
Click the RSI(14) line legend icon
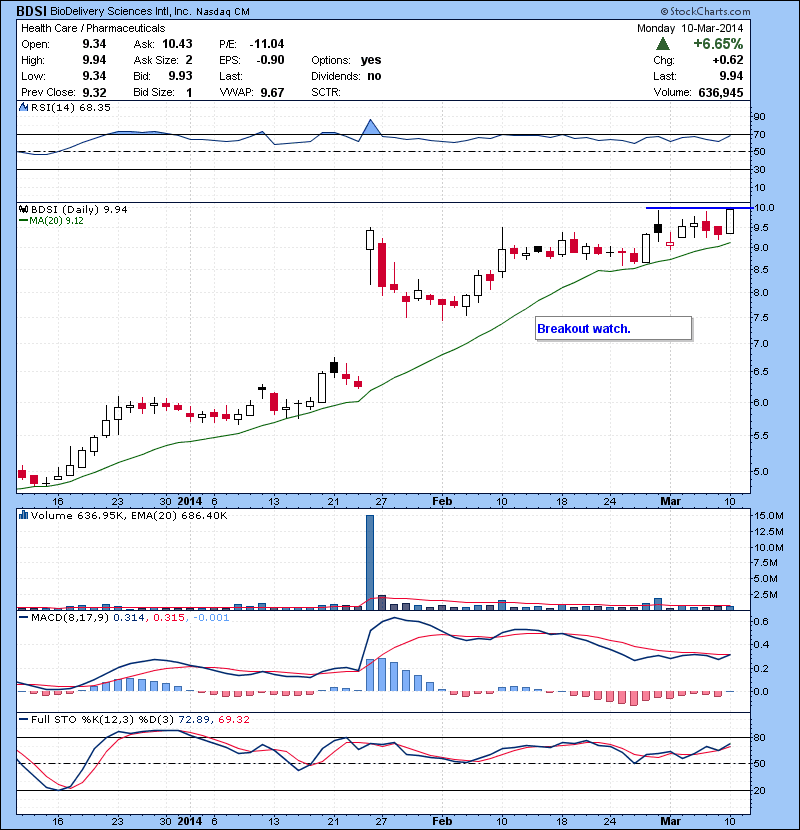coord(24,108)
